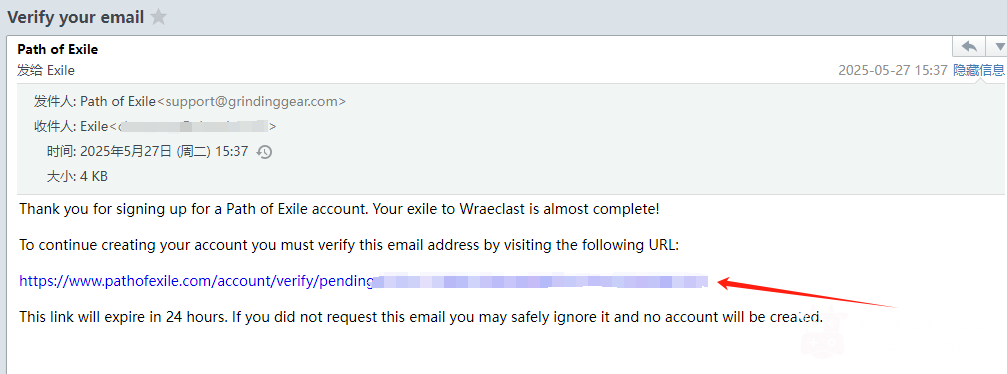1007x374 pixels.
Task: Click the Verify your email subject title
Action: (x=75, y=17)
